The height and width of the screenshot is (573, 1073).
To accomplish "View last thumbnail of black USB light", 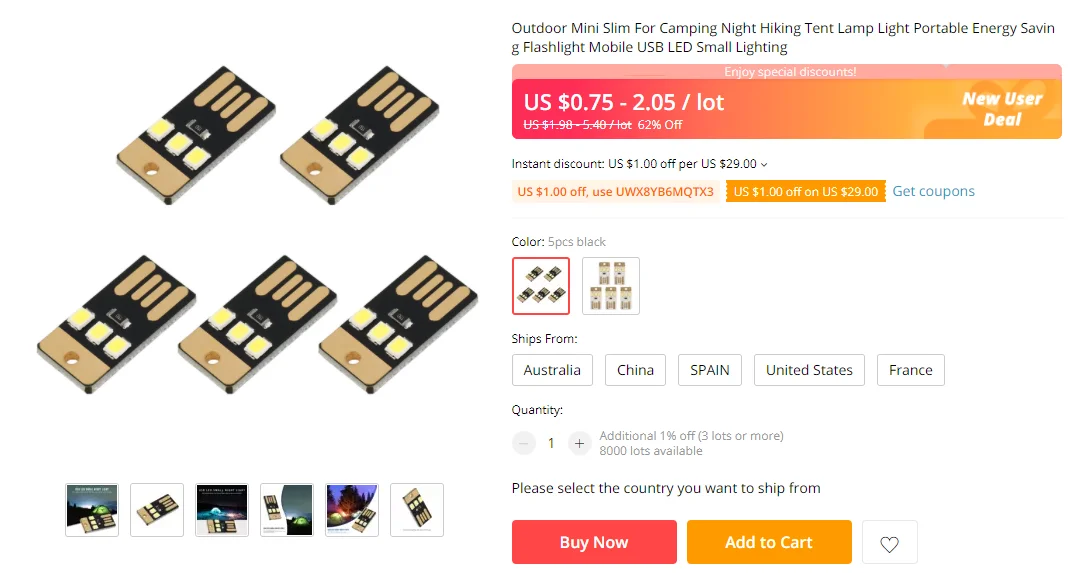I will (417, 510).
